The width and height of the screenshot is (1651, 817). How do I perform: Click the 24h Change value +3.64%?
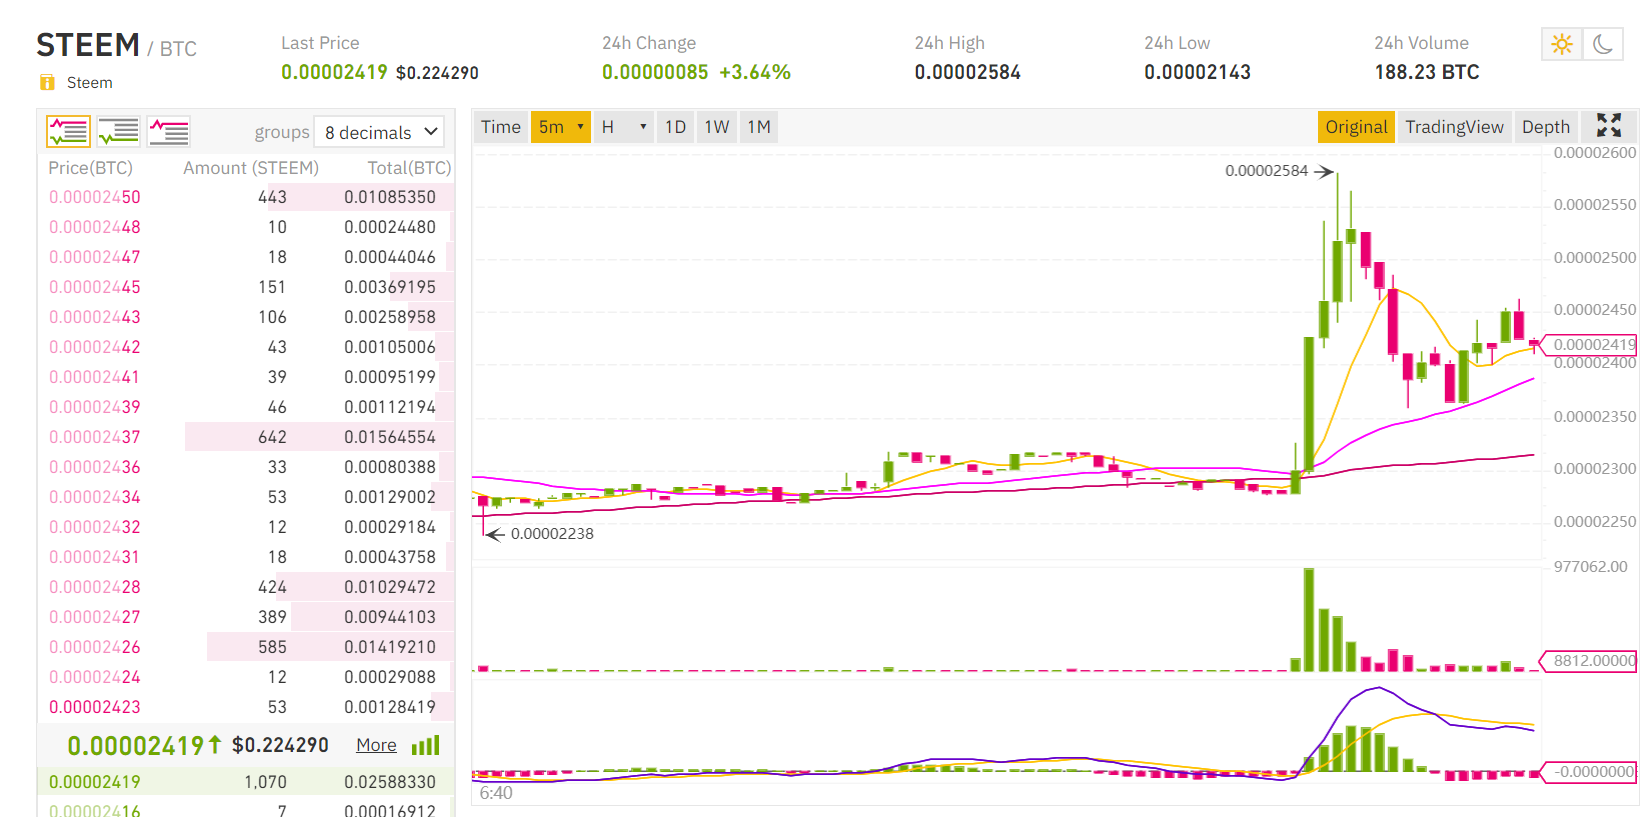755,72
